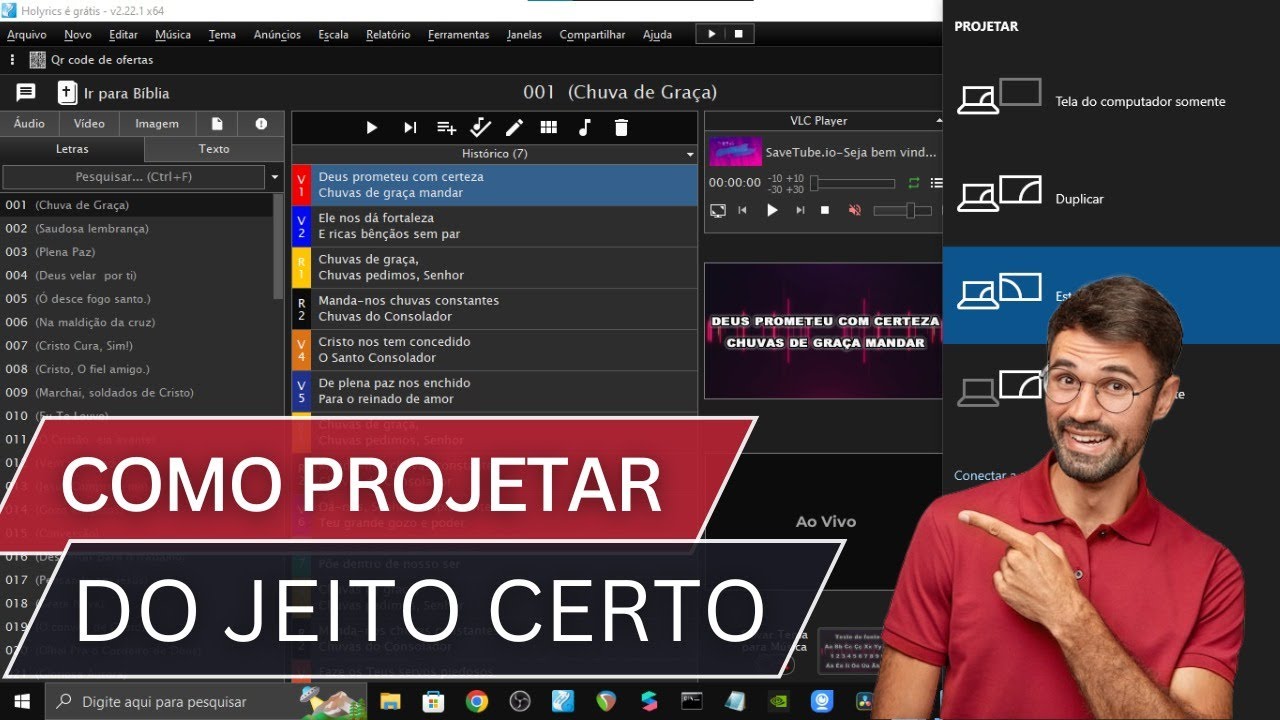Screen dimensions: 1280x720
Task: Switch to the Áudio tab
Action: pyautogui.click(x=29, y=124)
